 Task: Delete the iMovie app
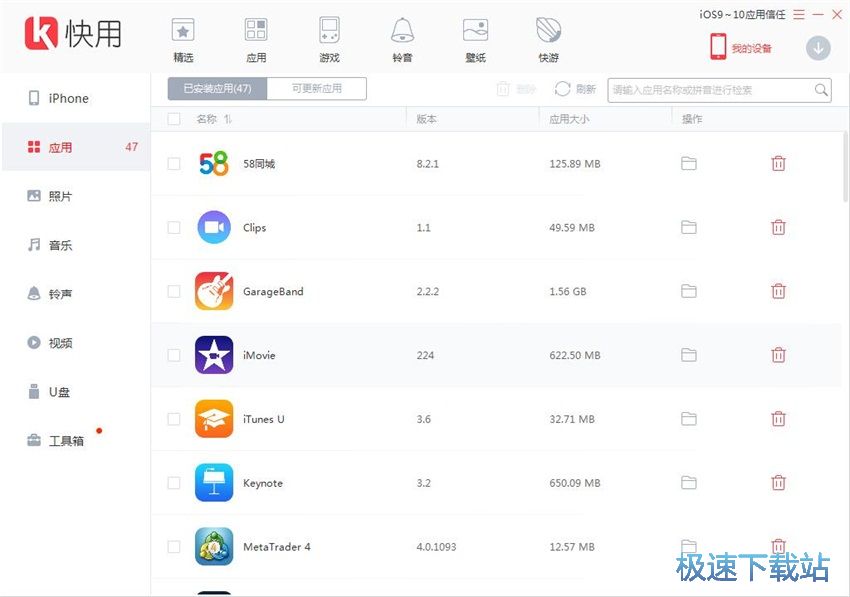click(778, 355)
